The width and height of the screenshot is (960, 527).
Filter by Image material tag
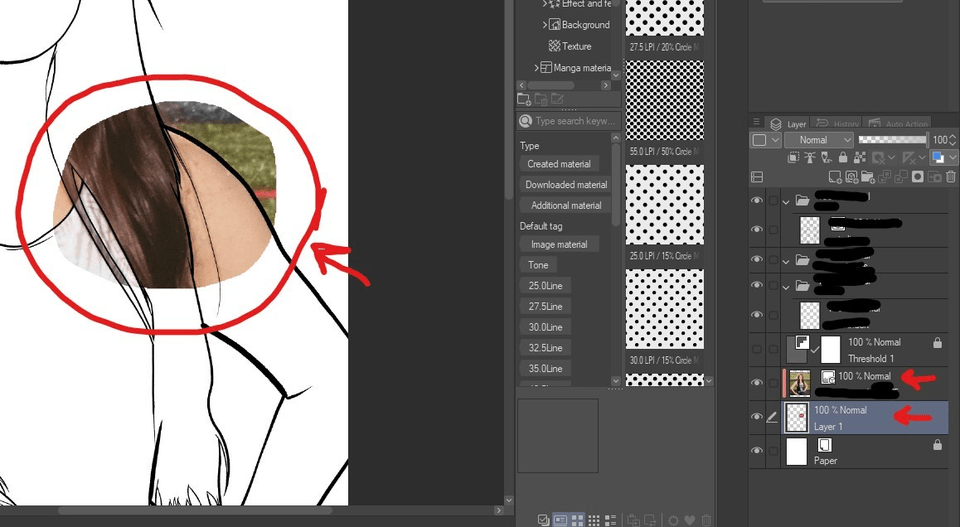(x=559, y=244)
